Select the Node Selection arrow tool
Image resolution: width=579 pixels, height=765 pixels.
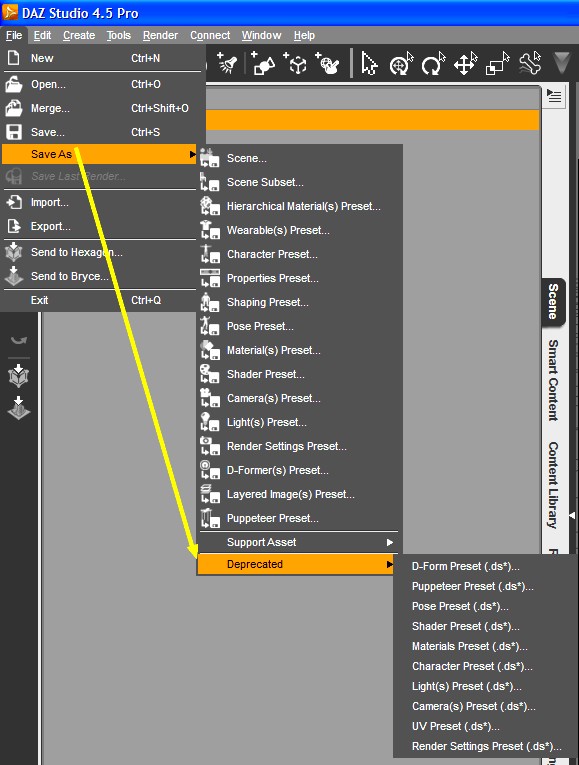pos(369,63)
